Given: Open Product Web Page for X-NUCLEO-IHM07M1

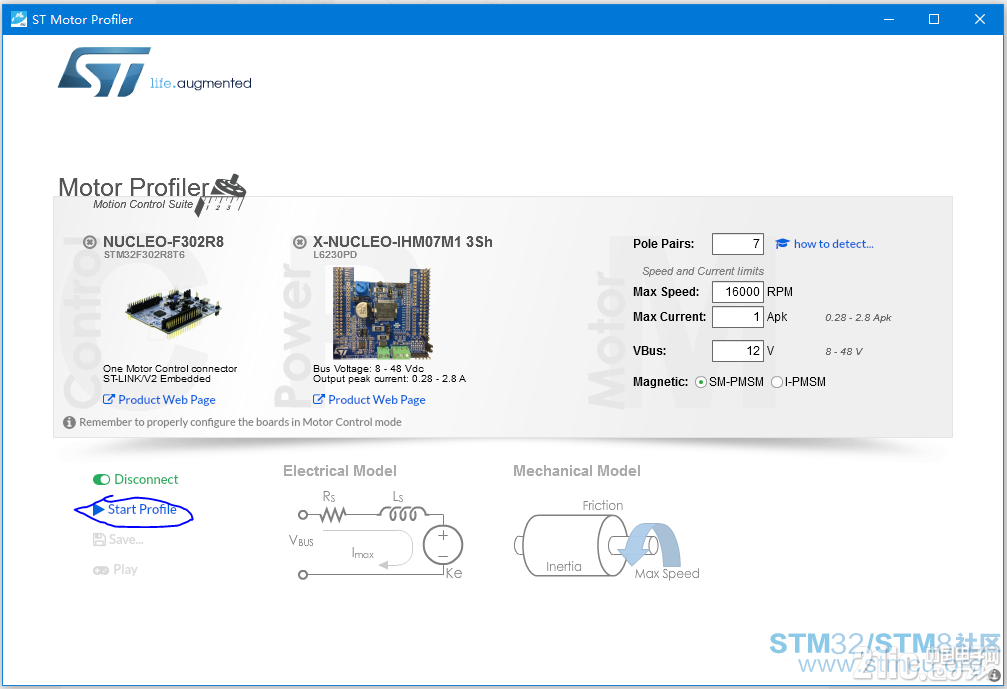Looking at the screenshot, I should pos(377,399).
